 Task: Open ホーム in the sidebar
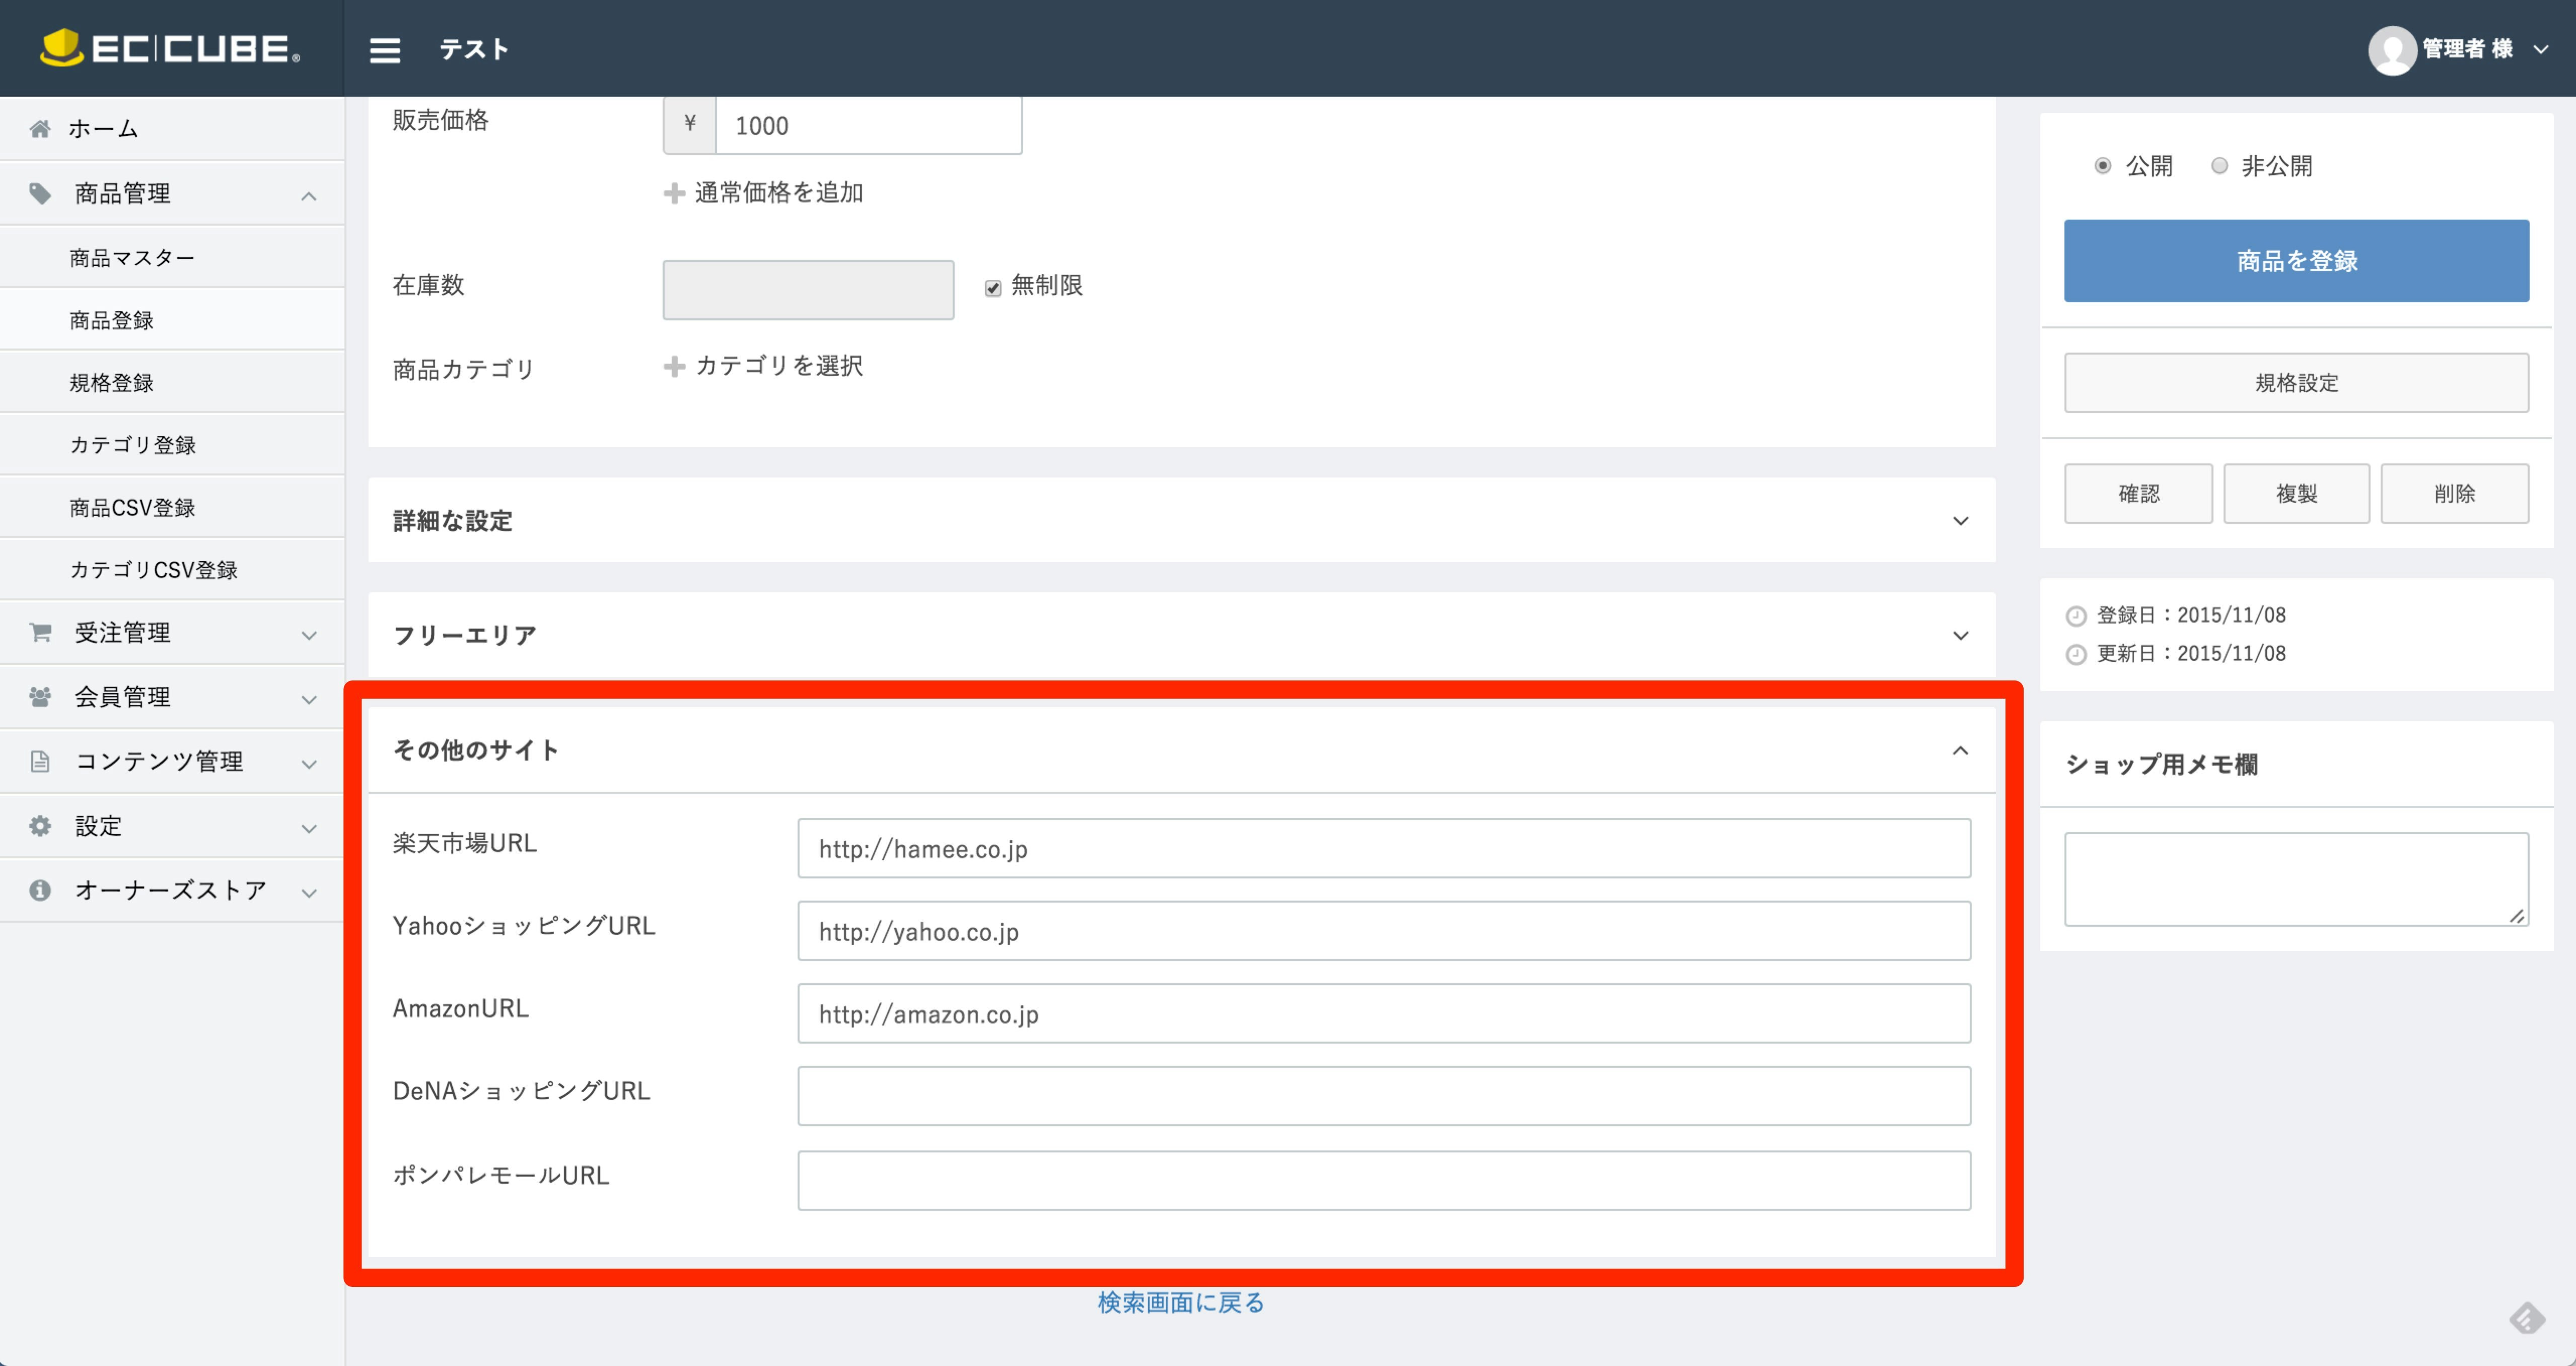pos(172,128)
